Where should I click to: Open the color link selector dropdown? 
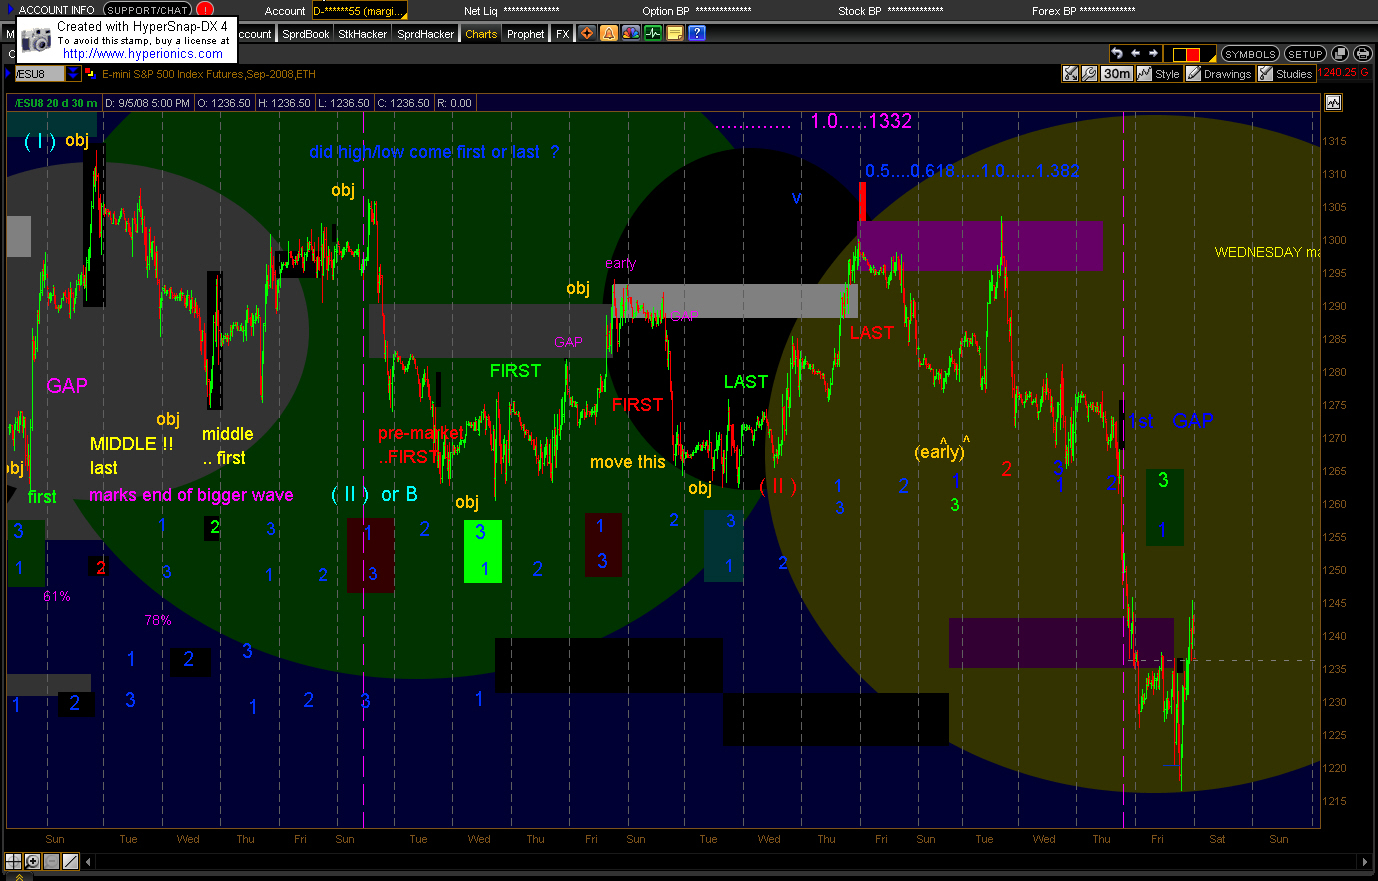pyautogui.click(x=1192, y=54)
